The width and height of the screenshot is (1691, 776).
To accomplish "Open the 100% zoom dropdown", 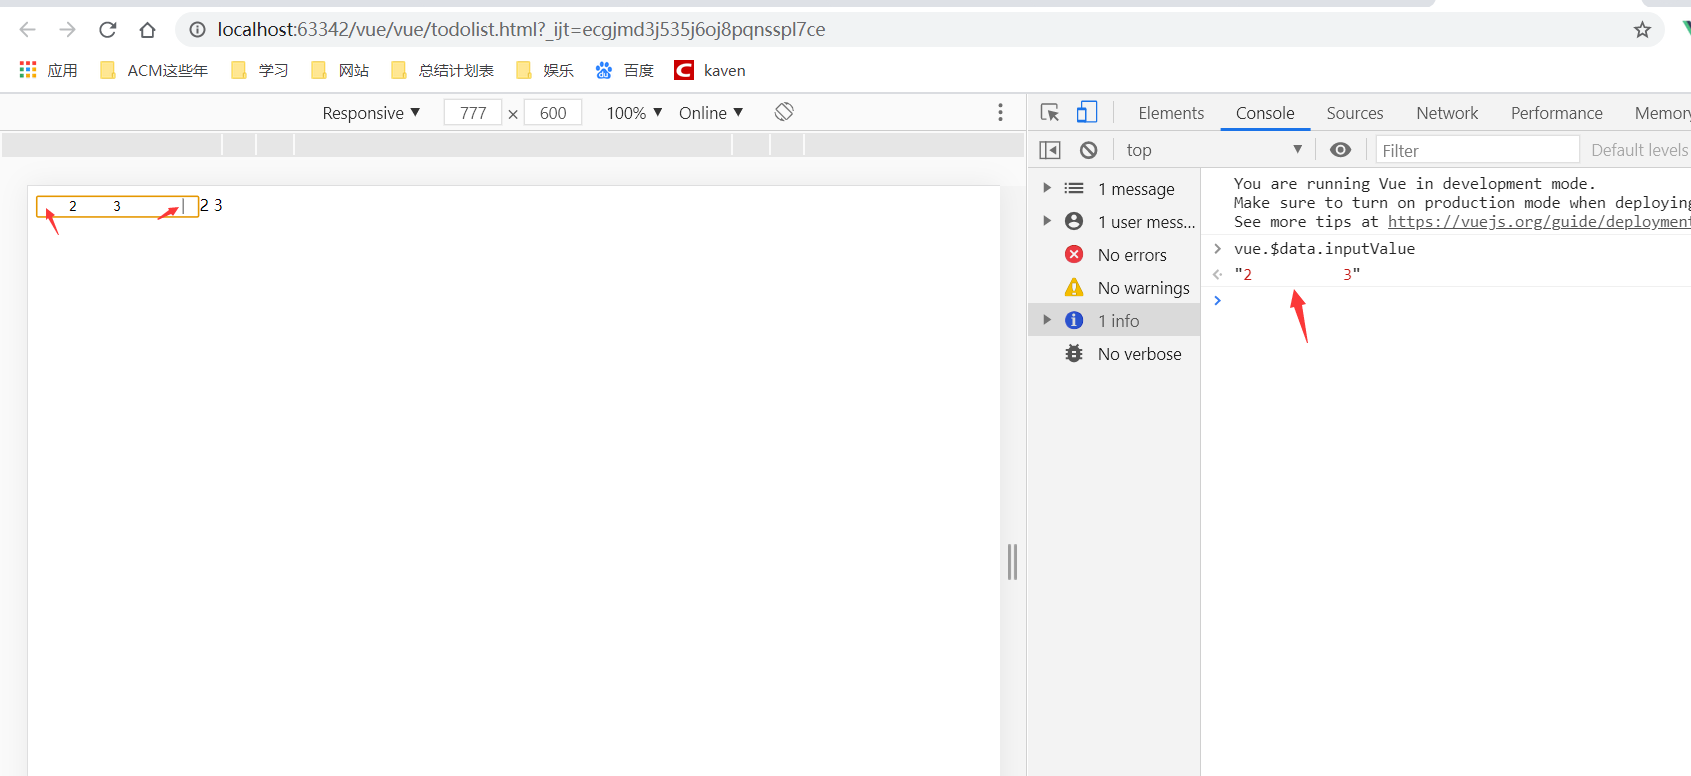I will 634,113.
